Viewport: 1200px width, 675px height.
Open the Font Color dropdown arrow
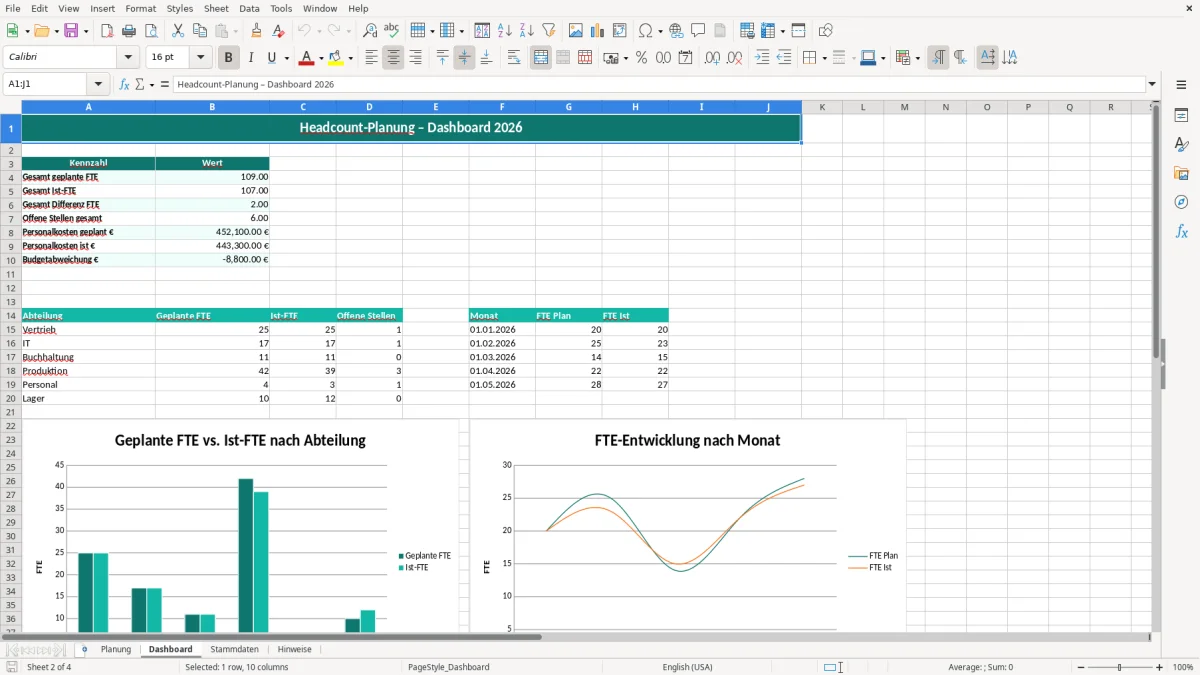point(320,58)
